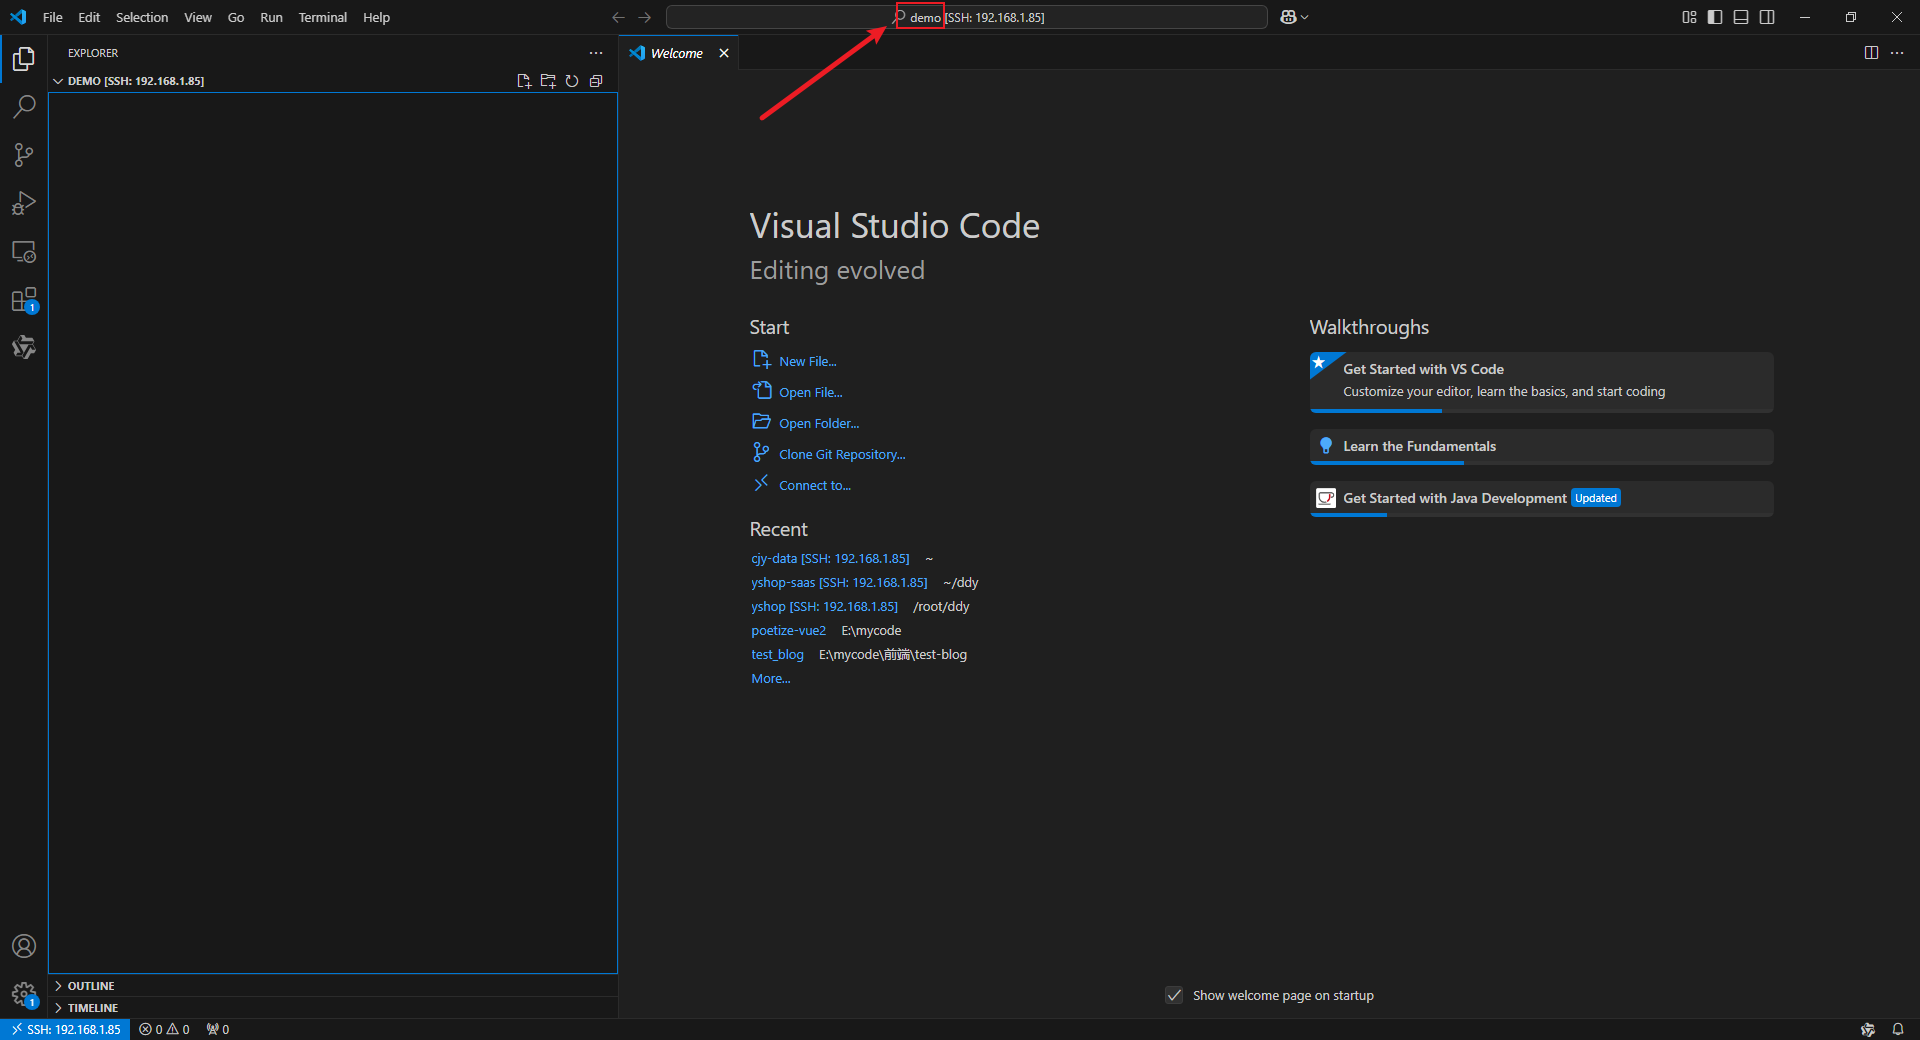This screenshot has height=1040, width=1920.
Task: Click errors and warnings status indicator
Action: pos(164,1029)
